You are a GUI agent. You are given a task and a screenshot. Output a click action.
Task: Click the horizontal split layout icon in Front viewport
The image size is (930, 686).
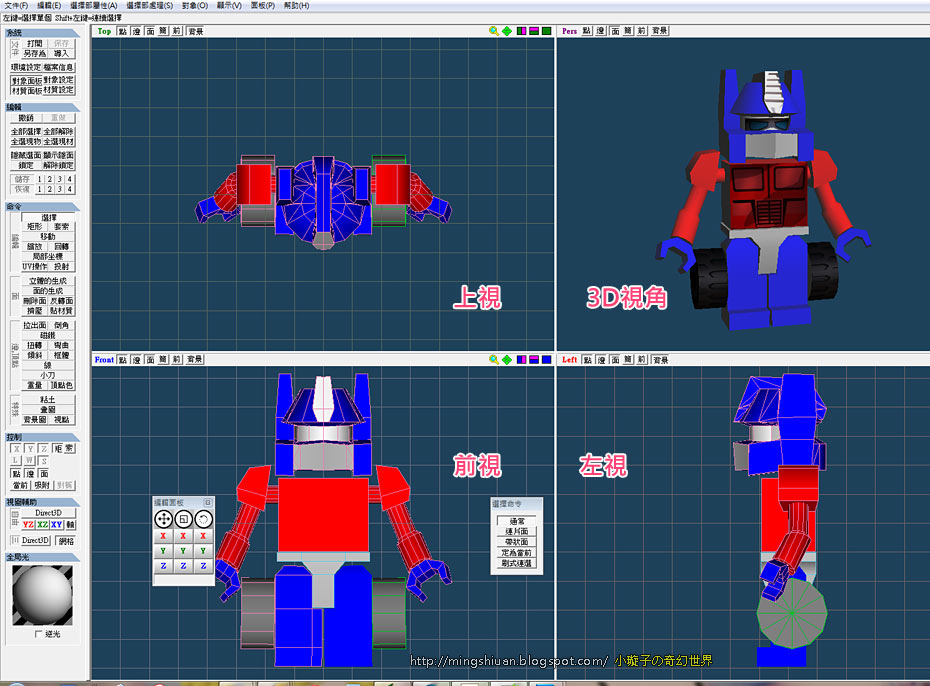[534, 359]
